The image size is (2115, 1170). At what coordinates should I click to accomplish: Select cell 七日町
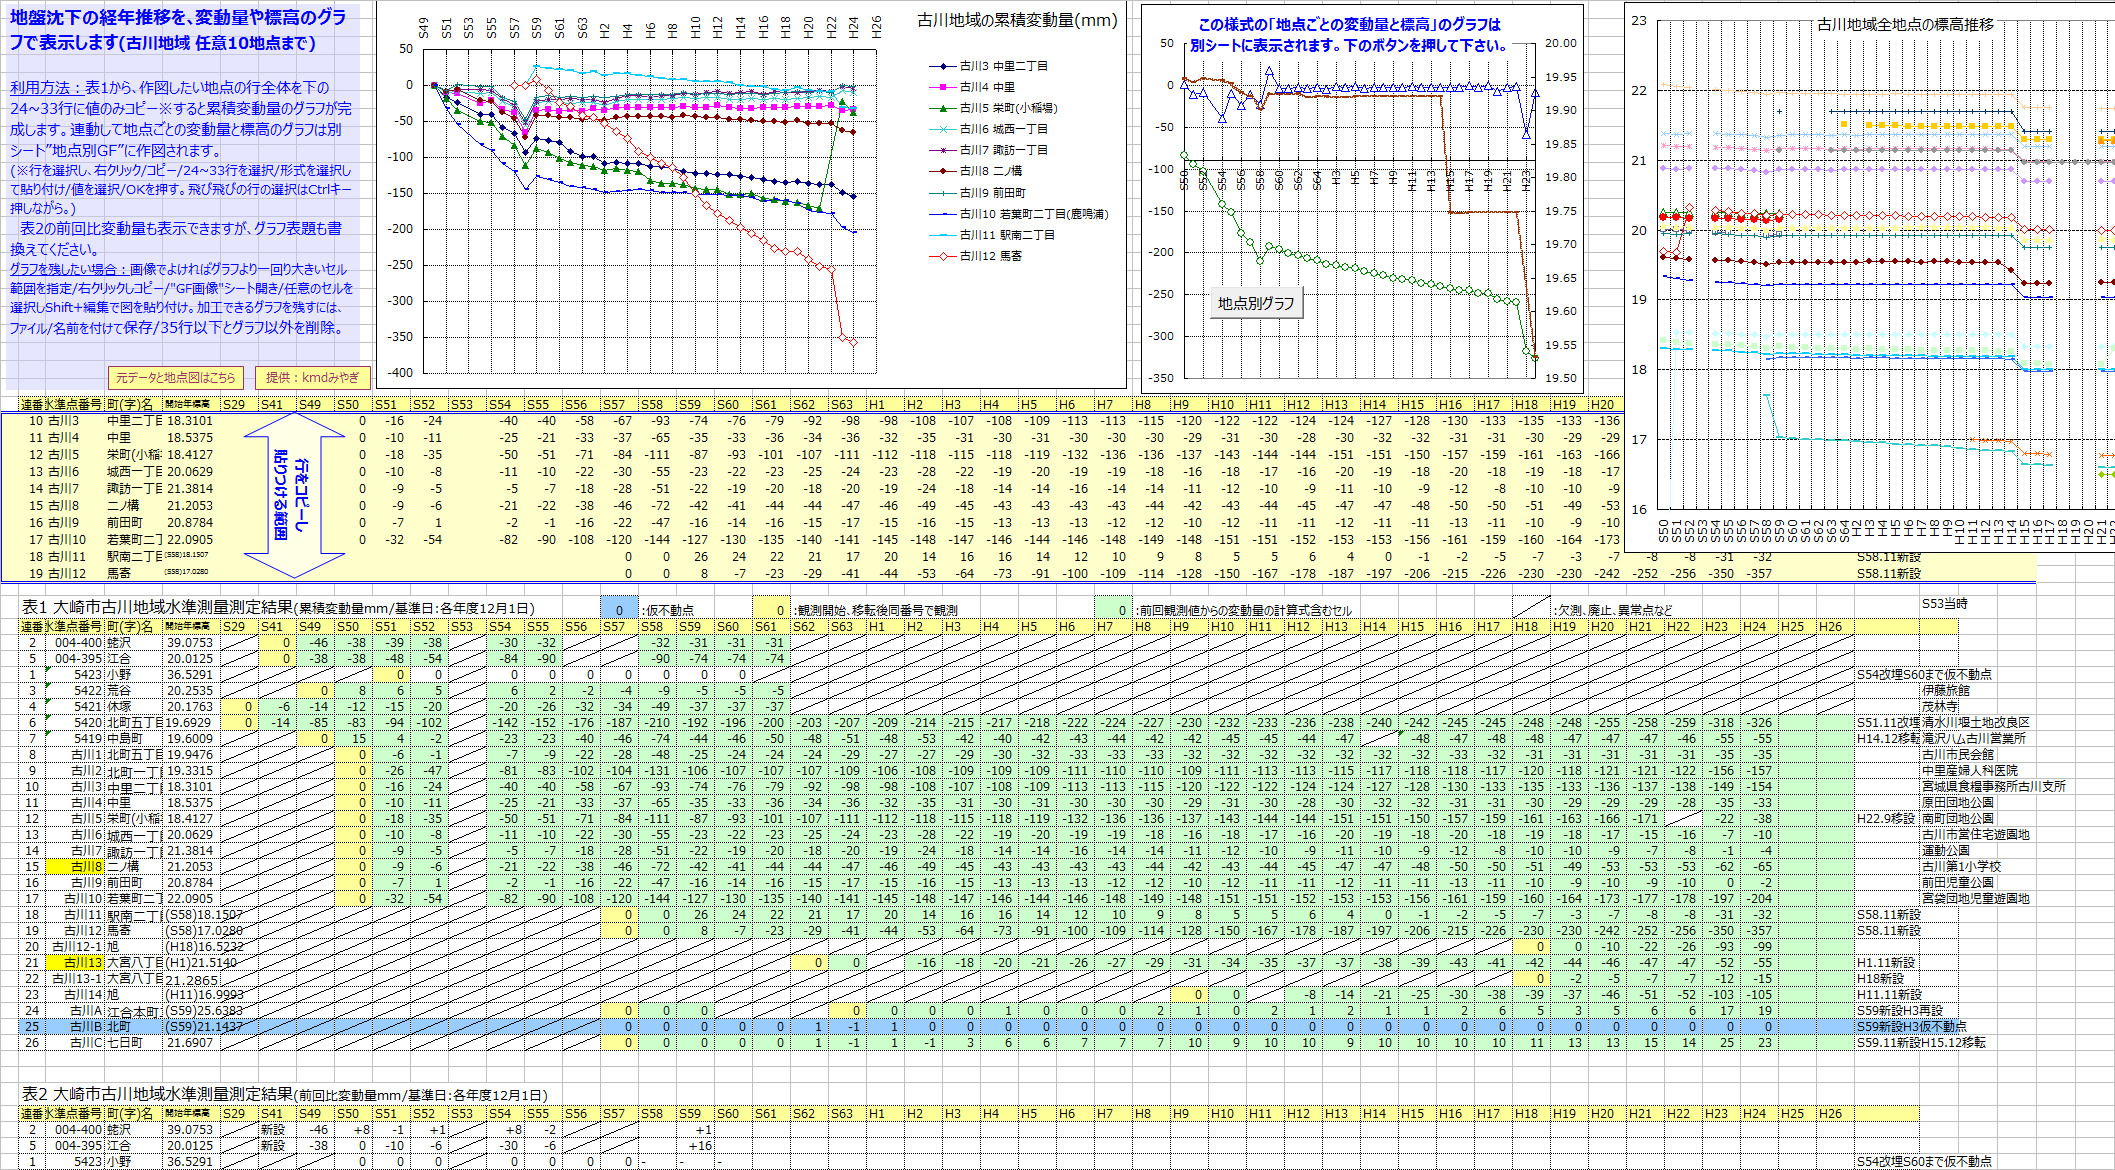point(134,1042)
